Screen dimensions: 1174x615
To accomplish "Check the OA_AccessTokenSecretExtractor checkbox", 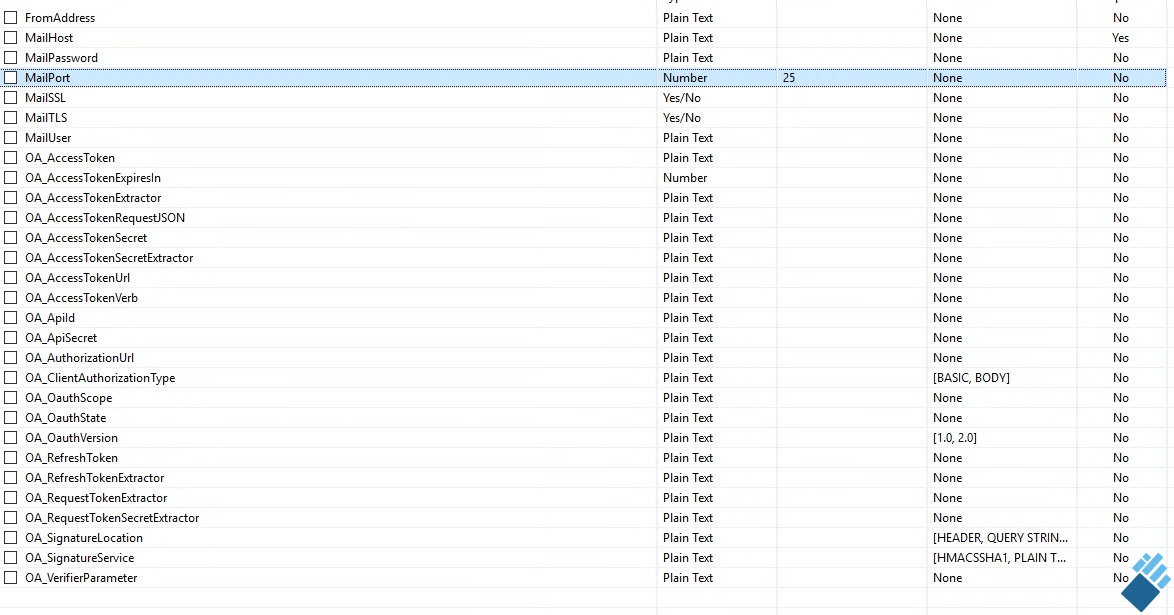I will pos(10,258).
